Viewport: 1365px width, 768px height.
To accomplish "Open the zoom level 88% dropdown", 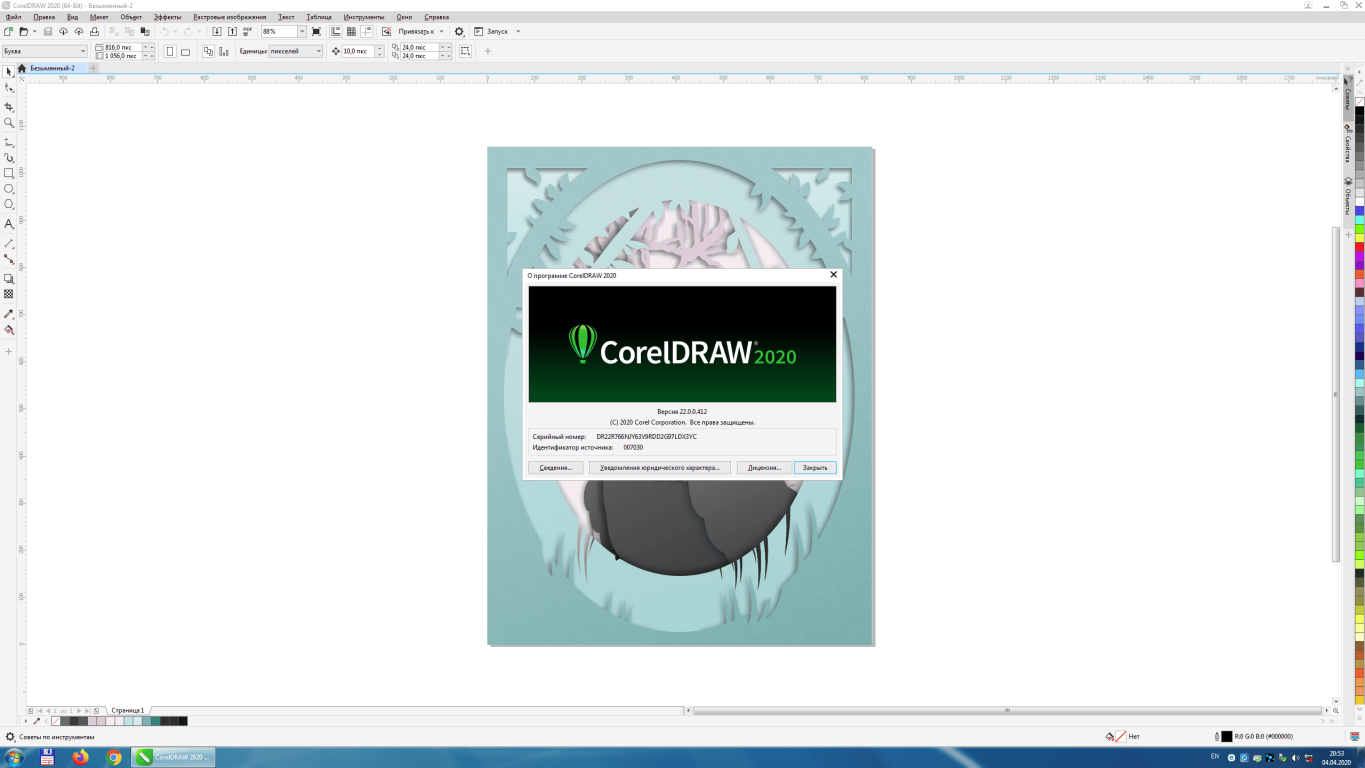I will 302,32.
